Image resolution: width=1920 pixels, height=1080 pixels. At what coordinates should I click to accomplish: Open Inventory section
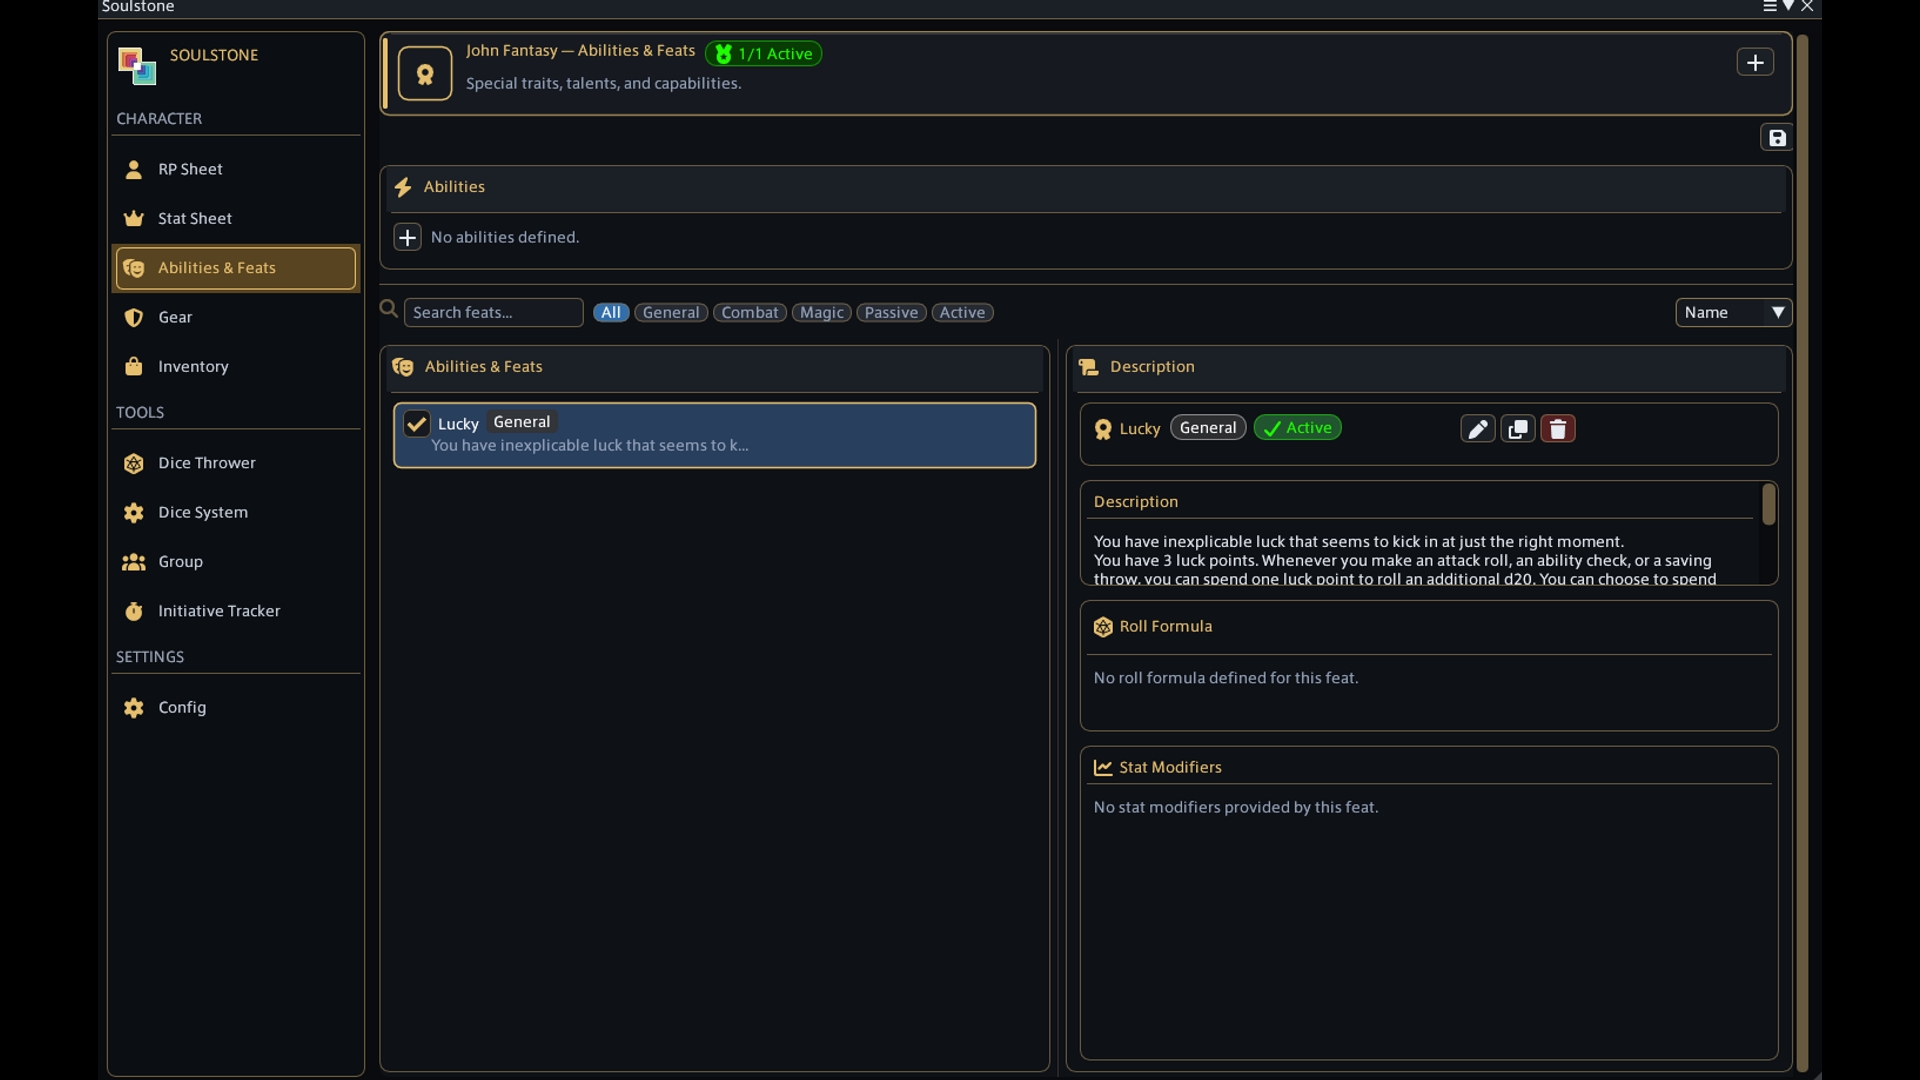click(236, 366)
